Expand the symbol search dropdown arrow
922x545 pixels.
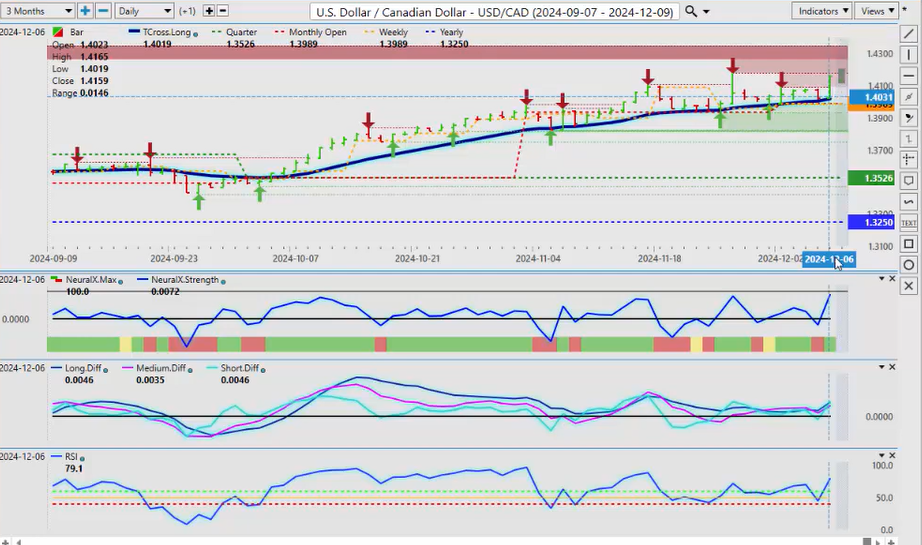coord(707,12)
